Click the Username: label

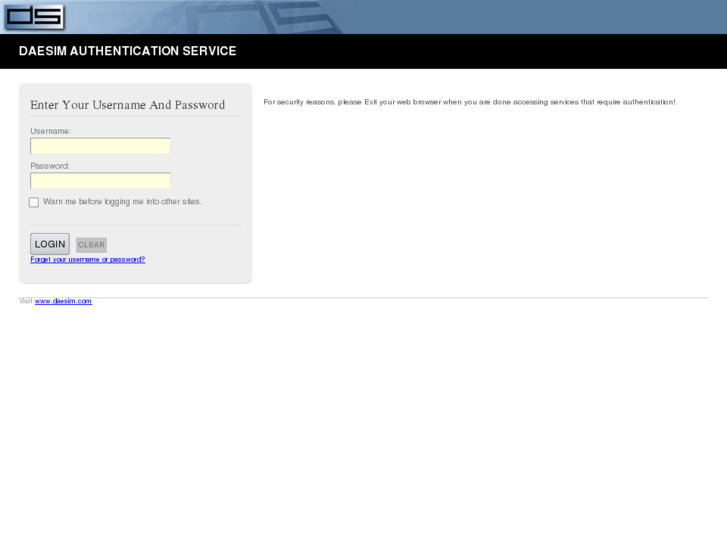pos(51,131)
